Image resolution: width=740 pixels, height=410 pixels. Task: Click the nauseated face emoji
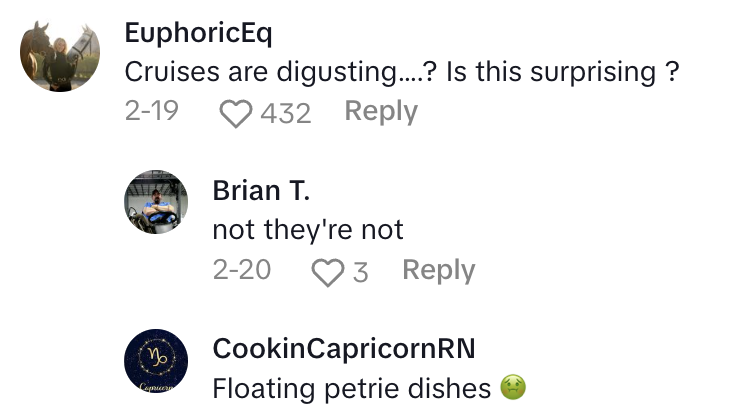point(514,388)
